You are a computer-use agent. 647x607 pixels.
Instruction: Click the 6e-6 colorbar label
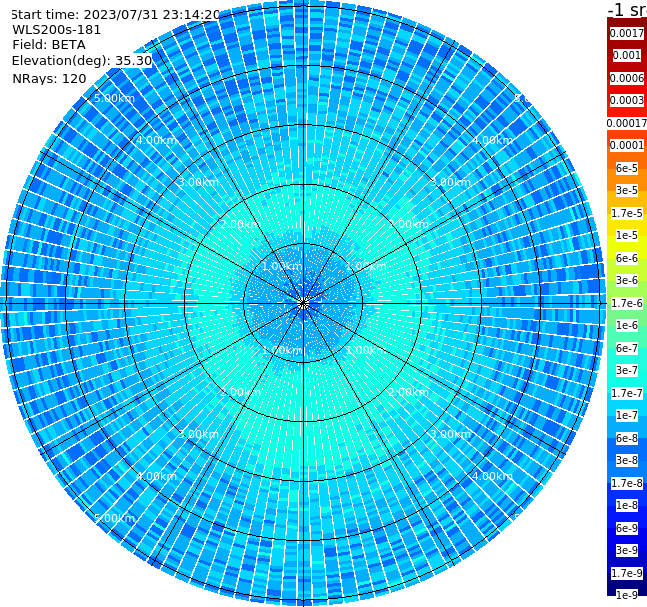pyautogui.click(x=627, y=258)
